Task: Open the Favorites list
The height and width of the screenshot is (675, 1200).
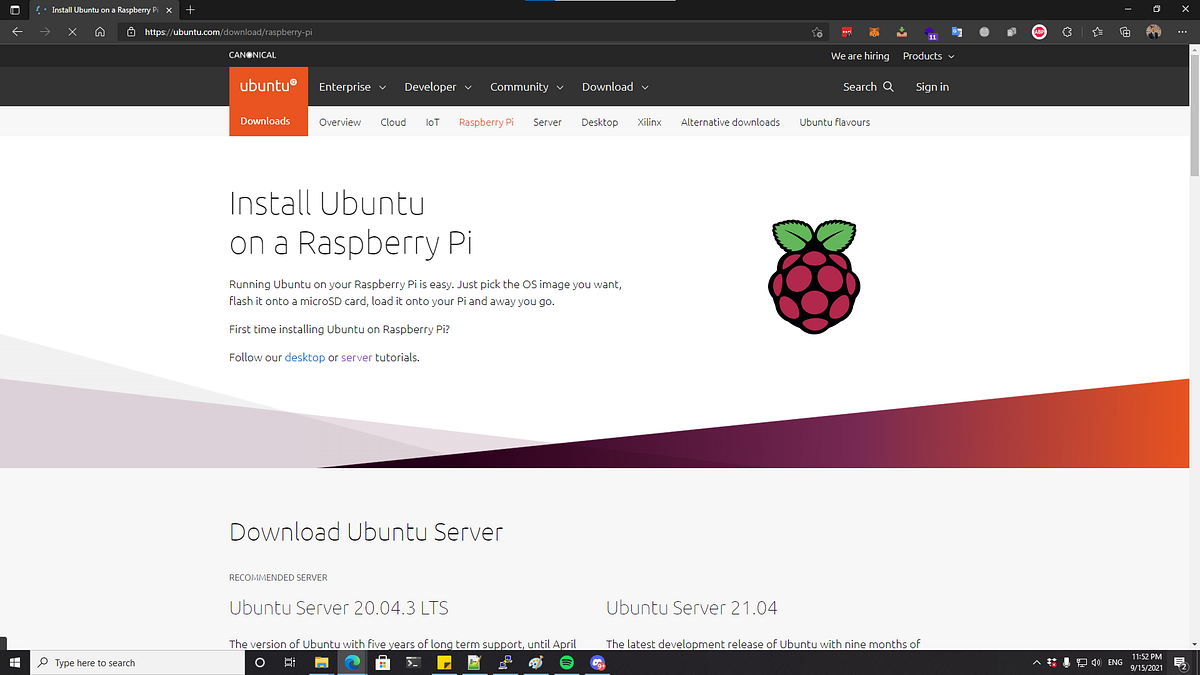Action: click(1097, 31)
